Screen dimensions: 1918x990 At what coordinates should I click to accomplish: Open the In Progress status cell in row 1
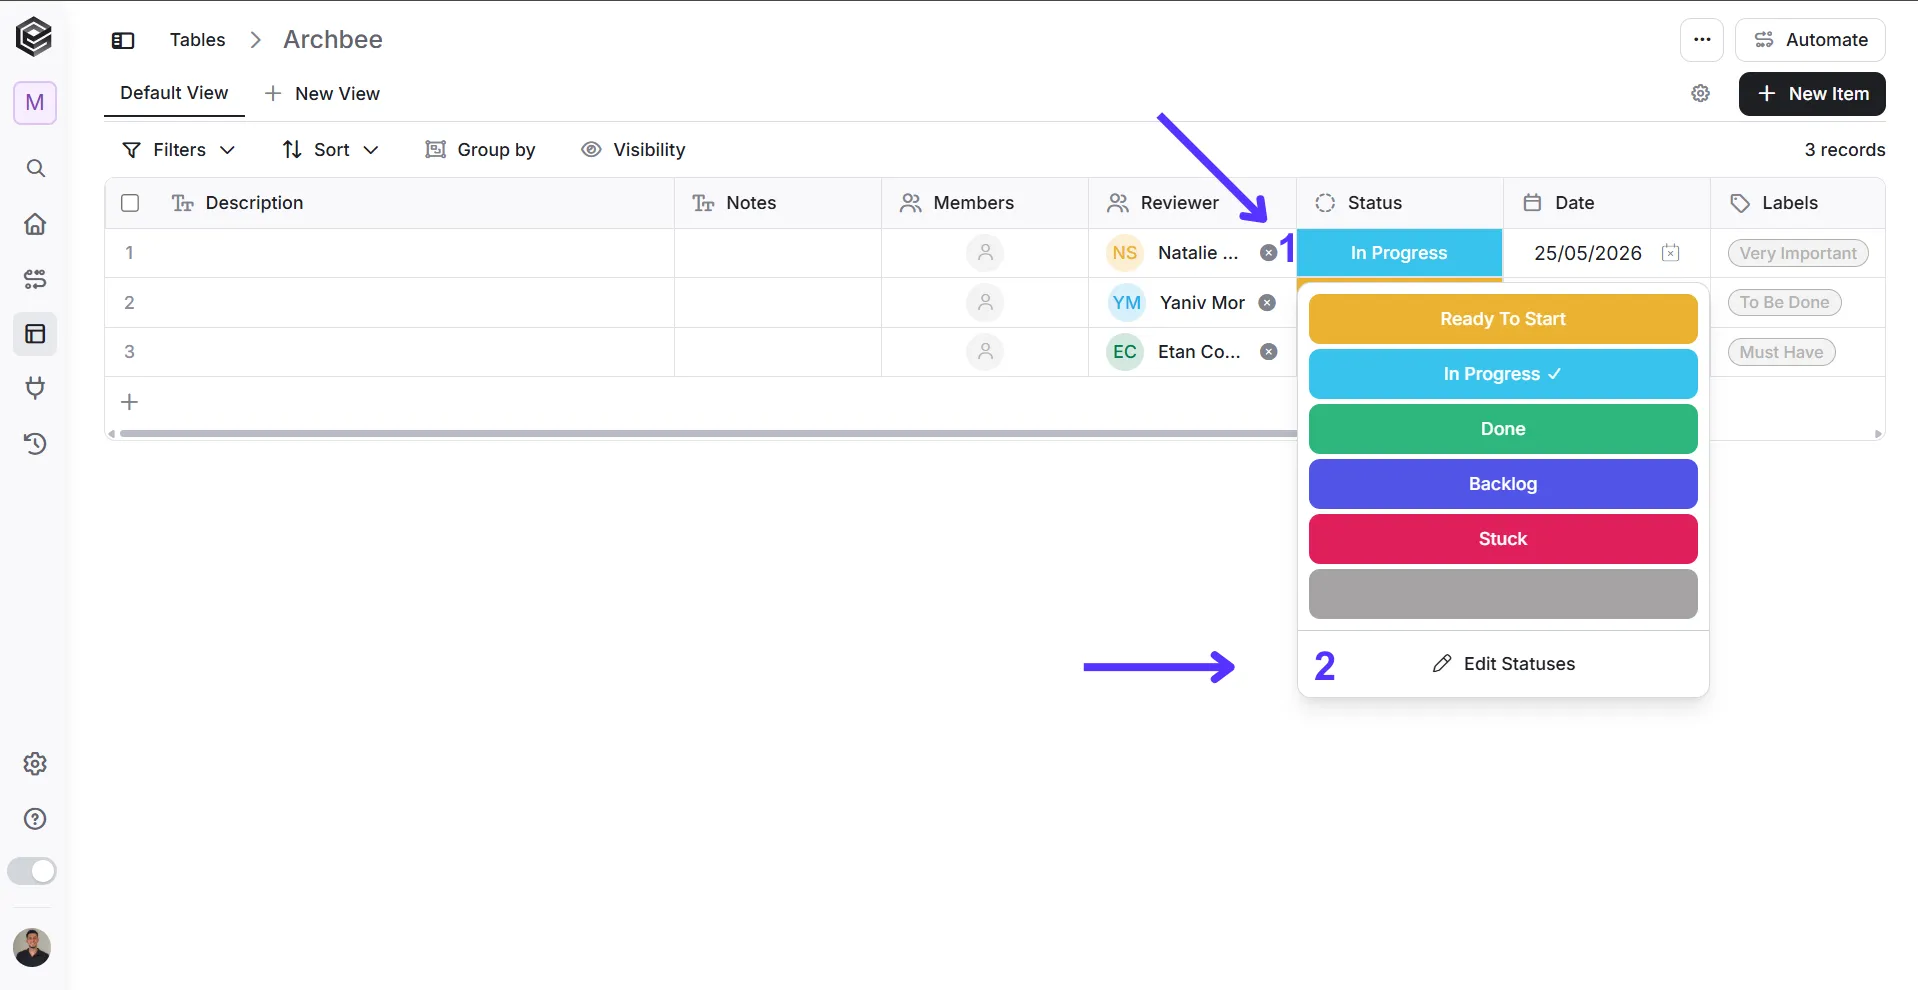coord(1399,253)
